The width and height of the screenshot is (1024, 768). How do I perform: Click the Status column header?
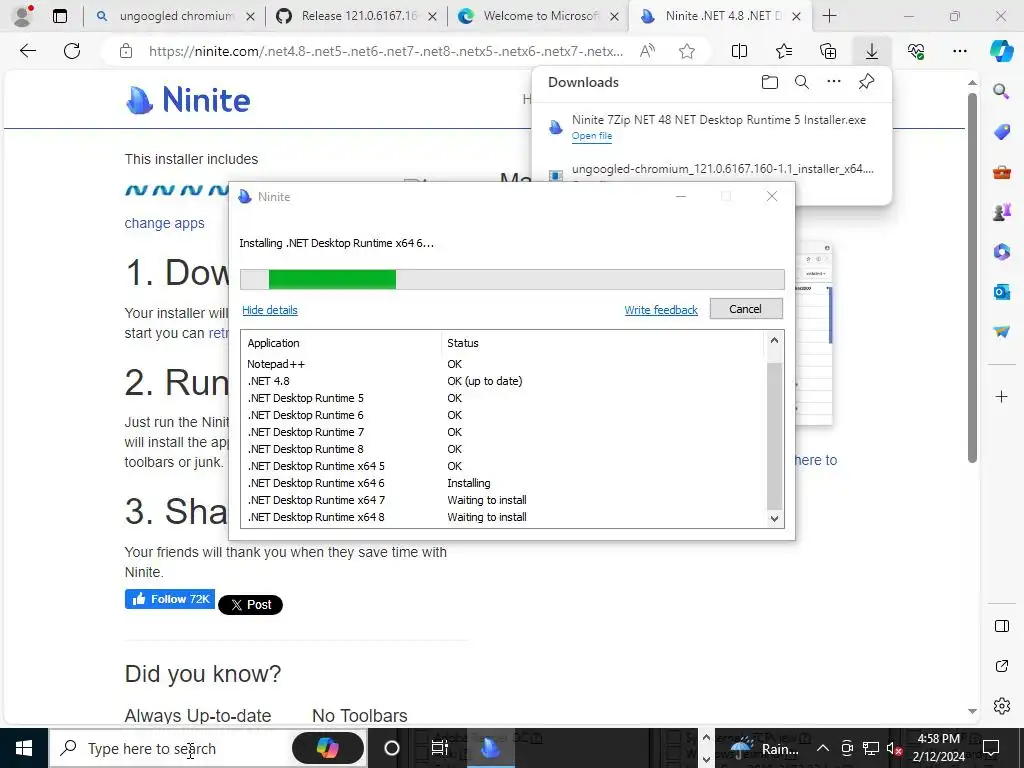point(602,343)
